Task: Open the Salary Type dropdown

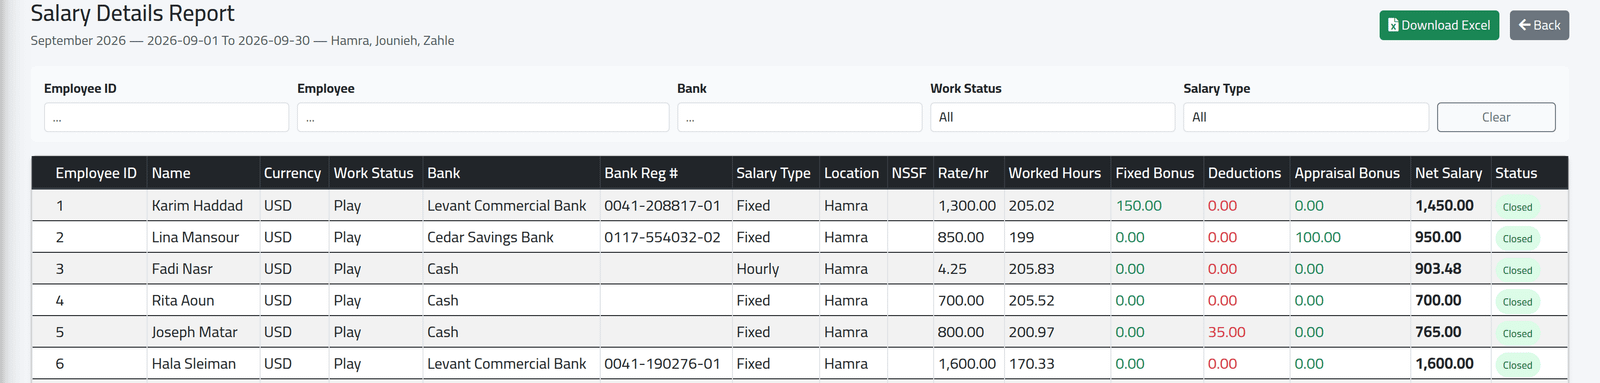Action: [1306, 117]
